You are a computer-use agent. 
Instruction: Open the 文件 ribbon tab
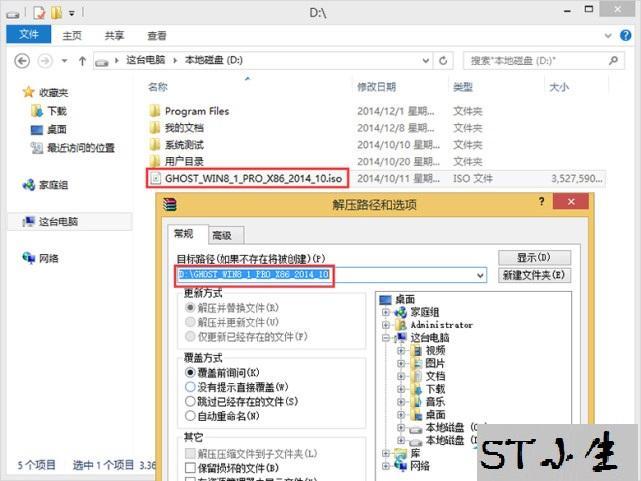(x=29, y=34)
